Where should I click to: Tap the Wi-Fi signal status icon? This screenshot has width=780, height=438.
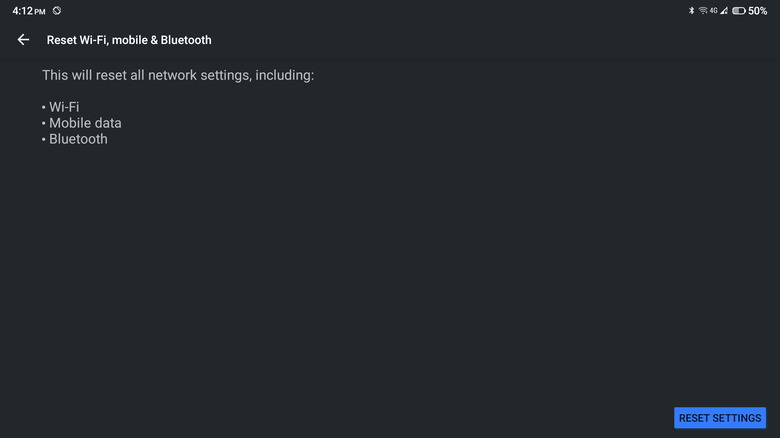703,11
